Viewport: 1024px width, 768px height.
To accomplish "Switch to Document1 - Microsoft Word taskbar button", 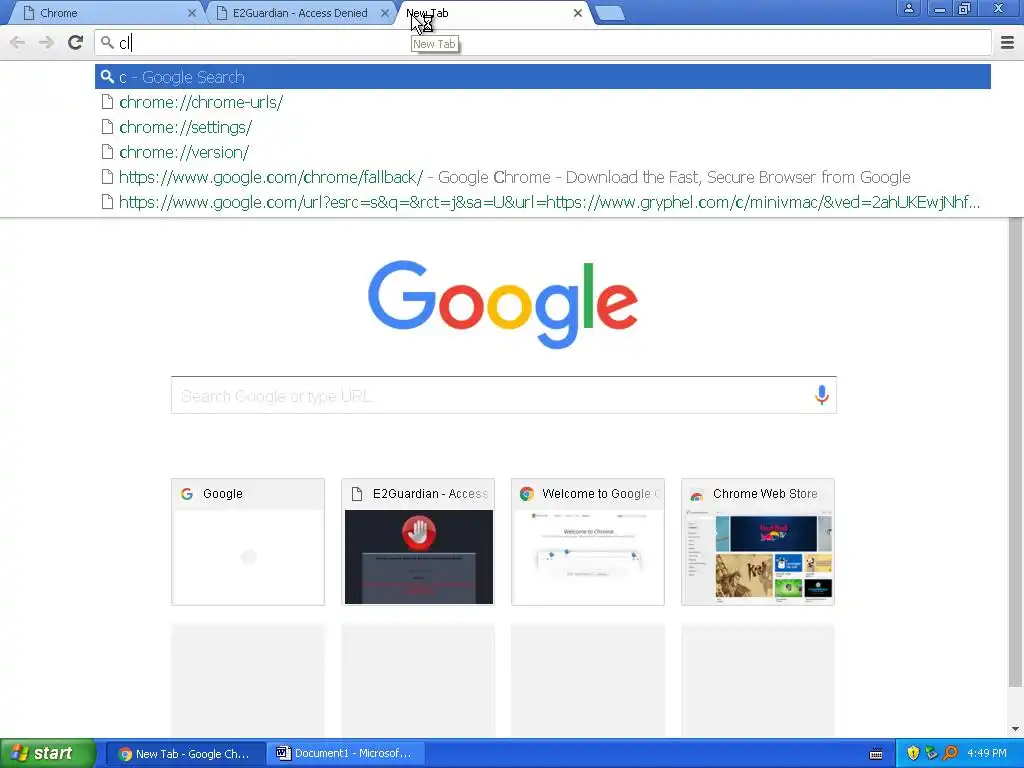I will coord(346,754).
